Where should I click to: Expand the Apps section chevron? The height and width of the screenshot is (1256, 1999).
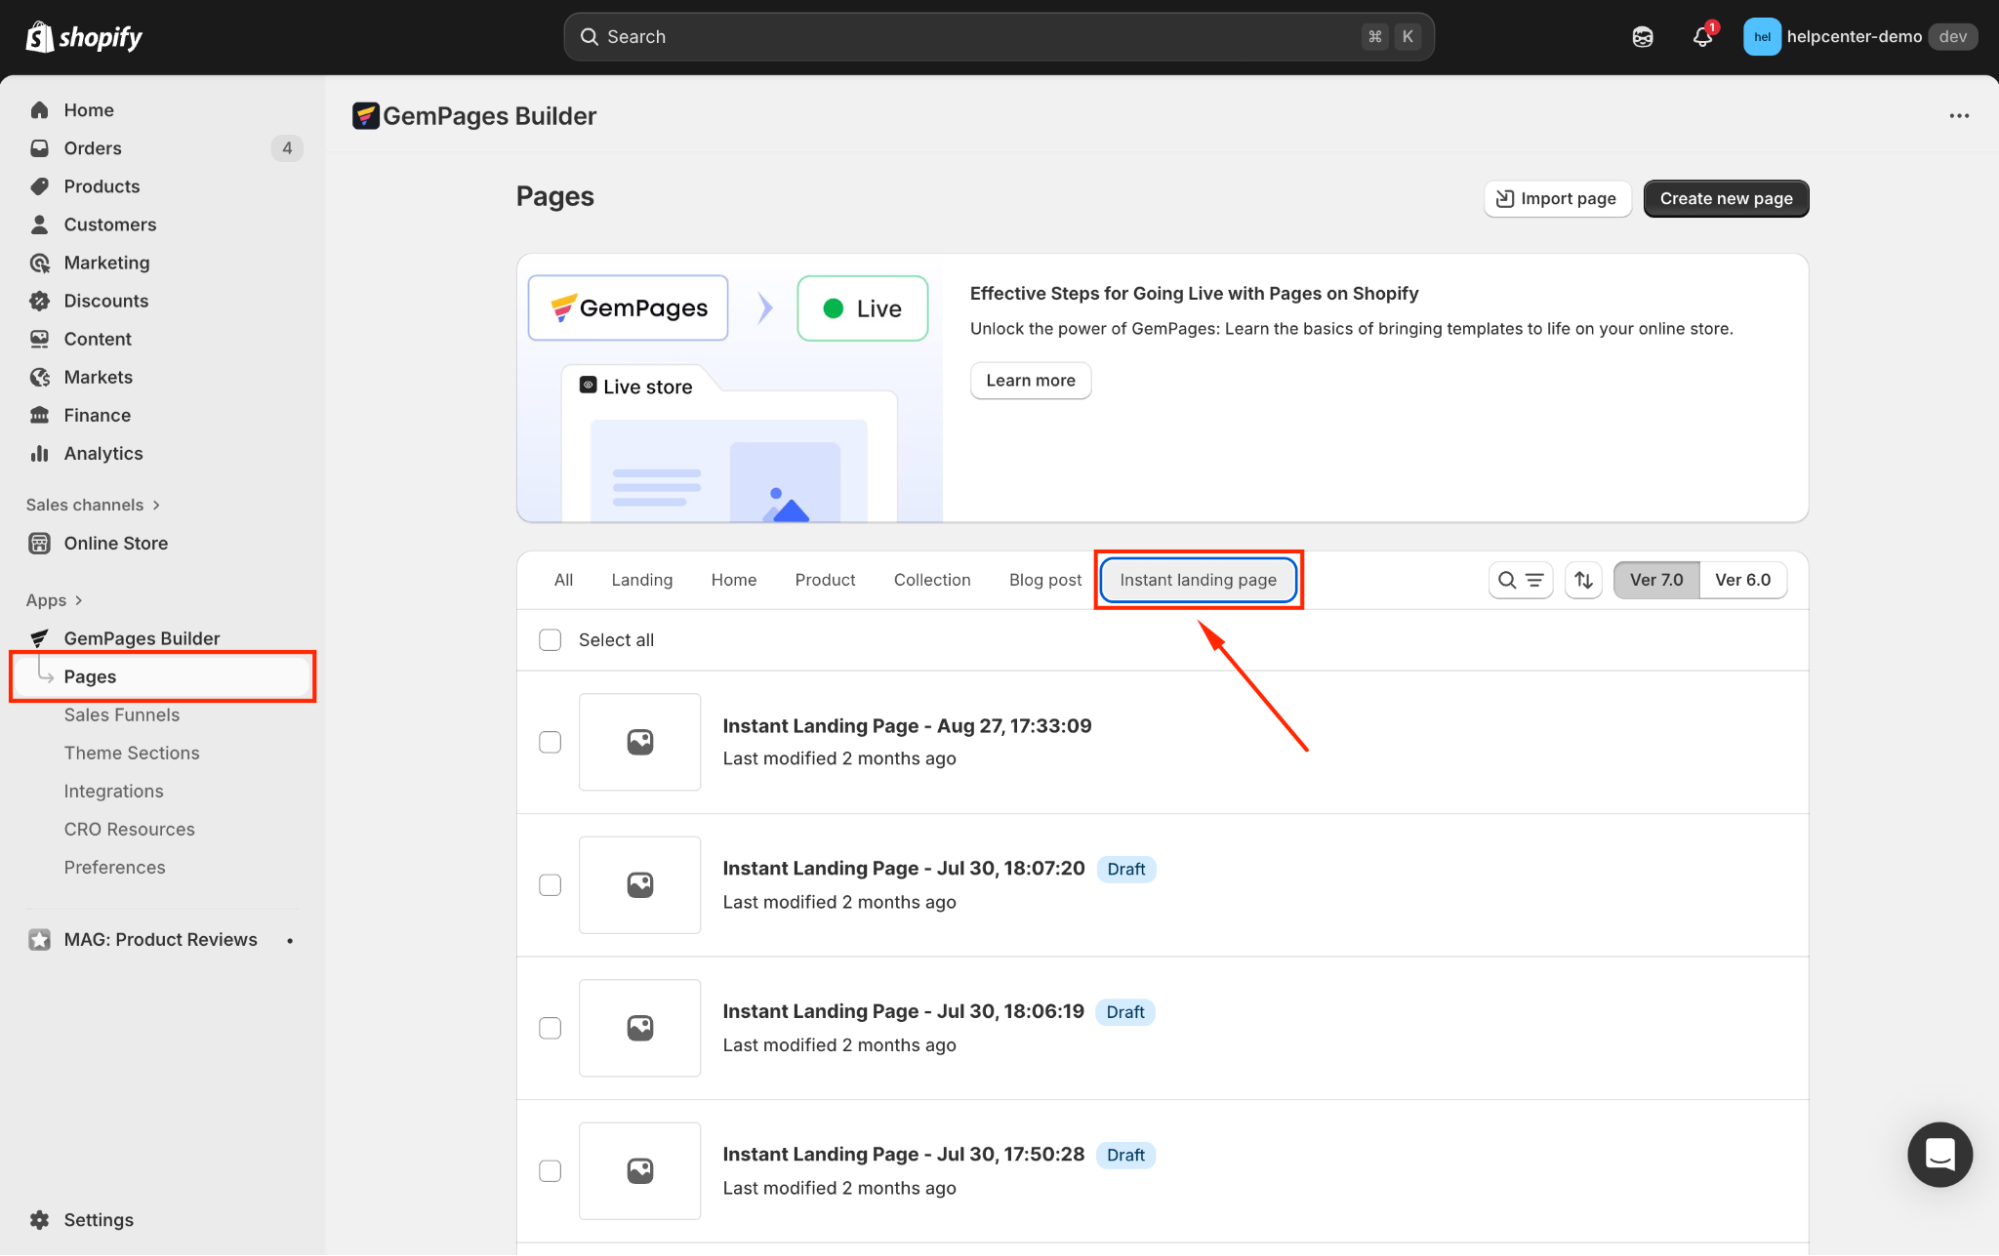[78, 600]
